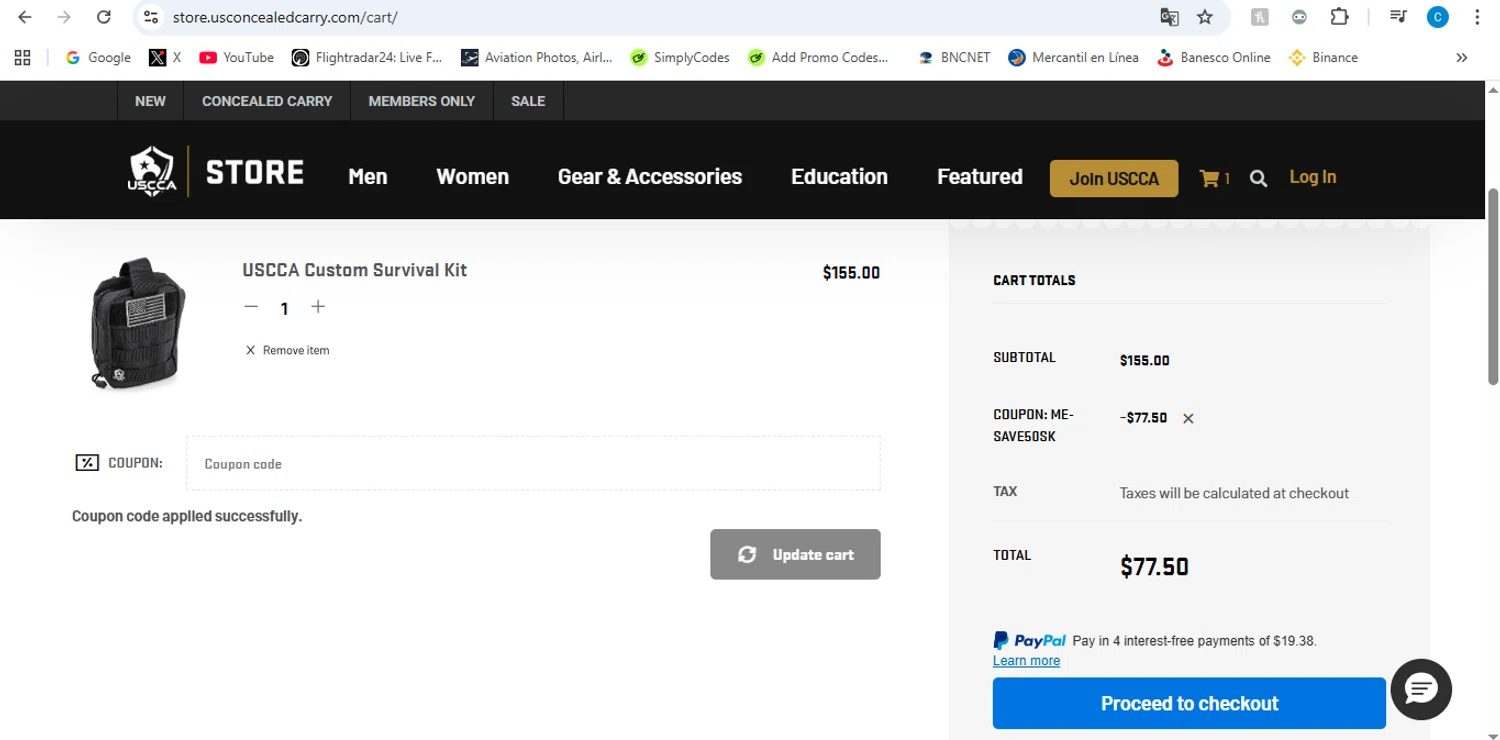The width and height of the screenshot is (1500, 740).
Task: Open the media control icon
Action: click(x=1398, y=17)
